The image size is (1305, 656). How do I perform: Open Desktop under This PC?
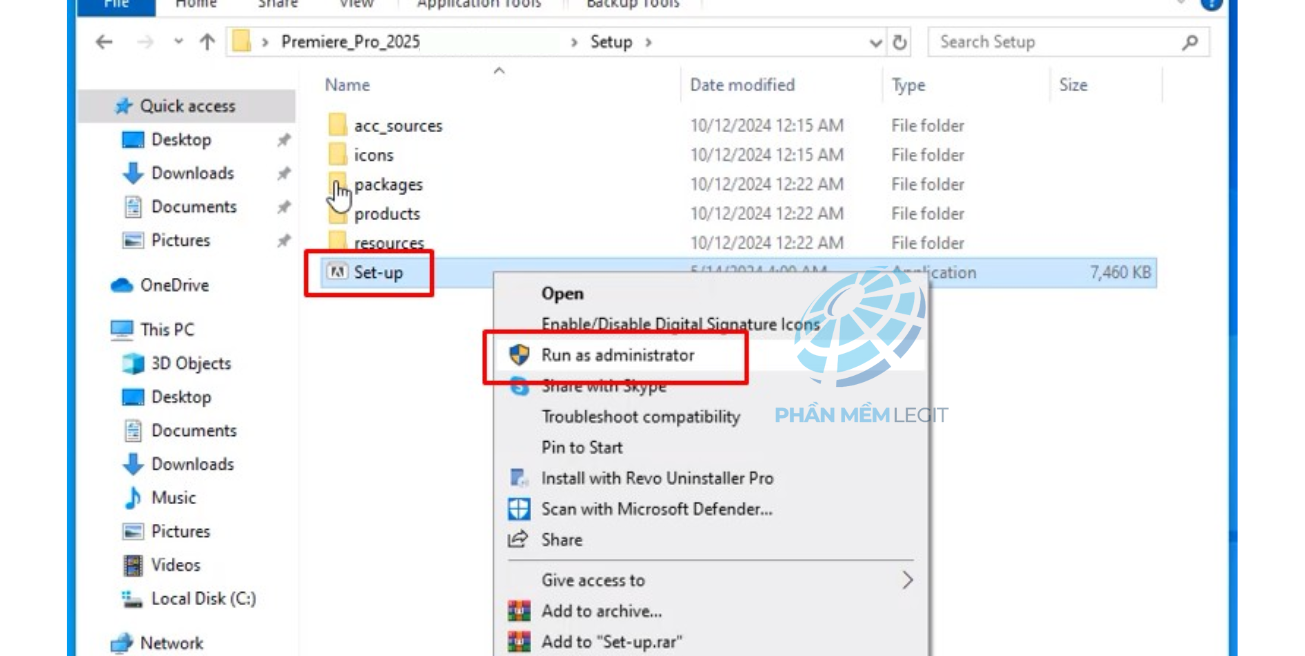[x=181, y=397]
